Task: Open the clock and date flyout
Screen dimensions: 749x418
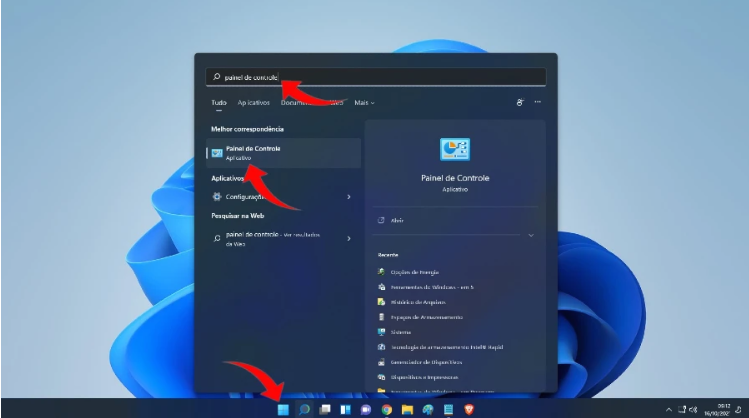Action: point(717,410)
